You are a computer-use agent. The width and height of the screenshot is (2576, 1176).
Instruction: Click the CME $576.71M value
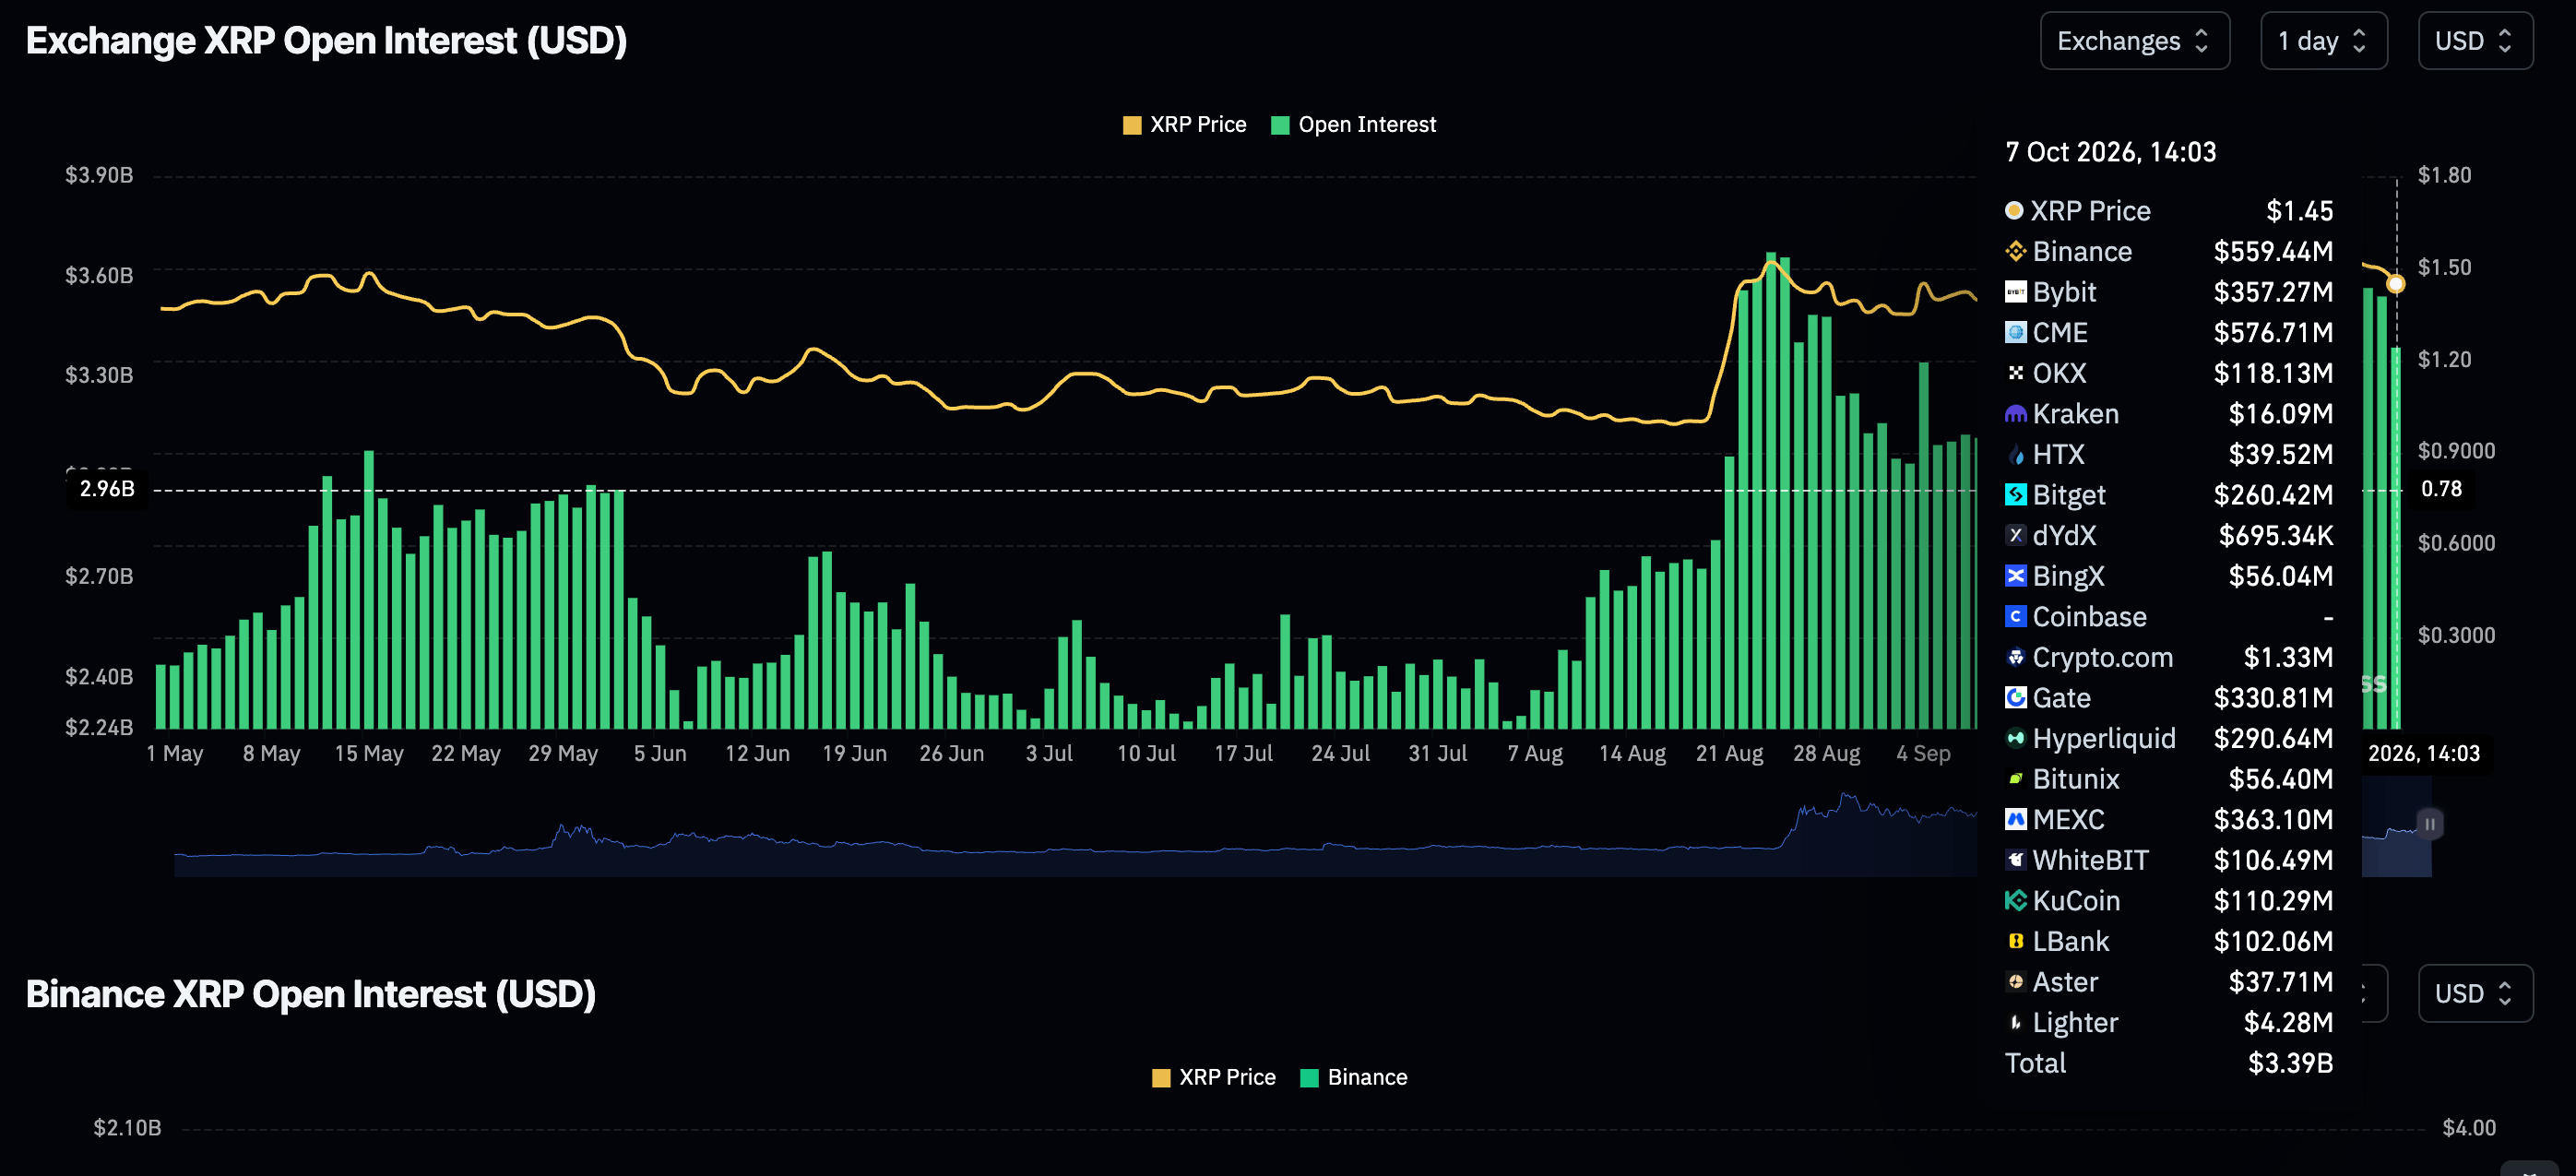click(x=2273, y=332)
